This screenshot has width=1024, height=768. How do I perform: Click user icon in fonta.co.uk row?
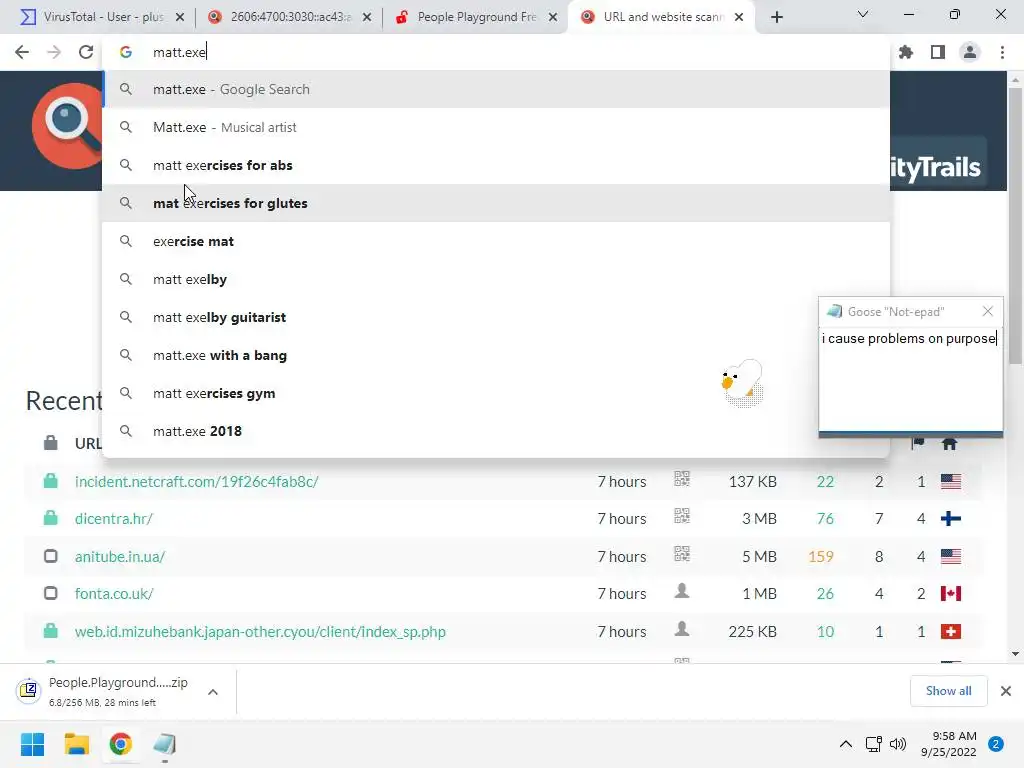[682, 591]
